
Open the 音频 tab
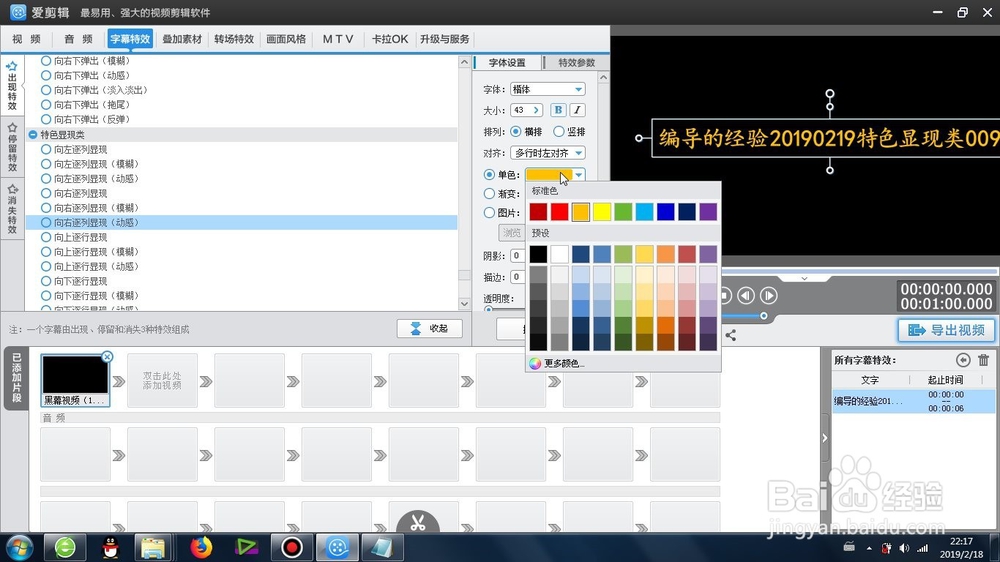pyautogui.click(x=78, y=39)
